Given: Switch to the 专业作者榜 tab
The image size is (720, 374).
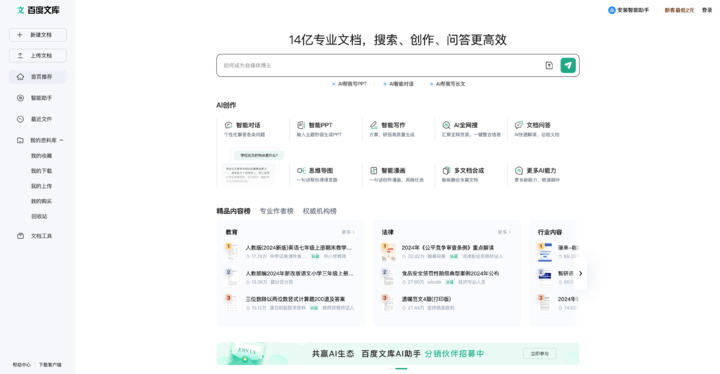Looking at the screenshot, I should coord(276,211).
